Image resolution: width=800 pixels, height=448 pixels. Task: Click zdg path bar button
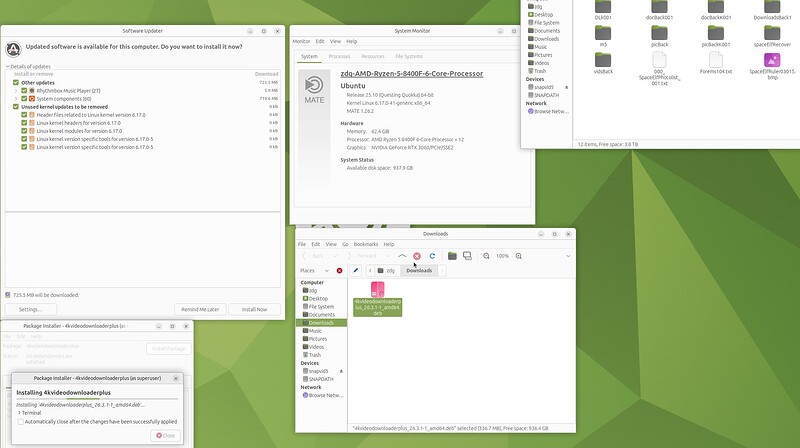pyautogui.click(x=387, y=270)
